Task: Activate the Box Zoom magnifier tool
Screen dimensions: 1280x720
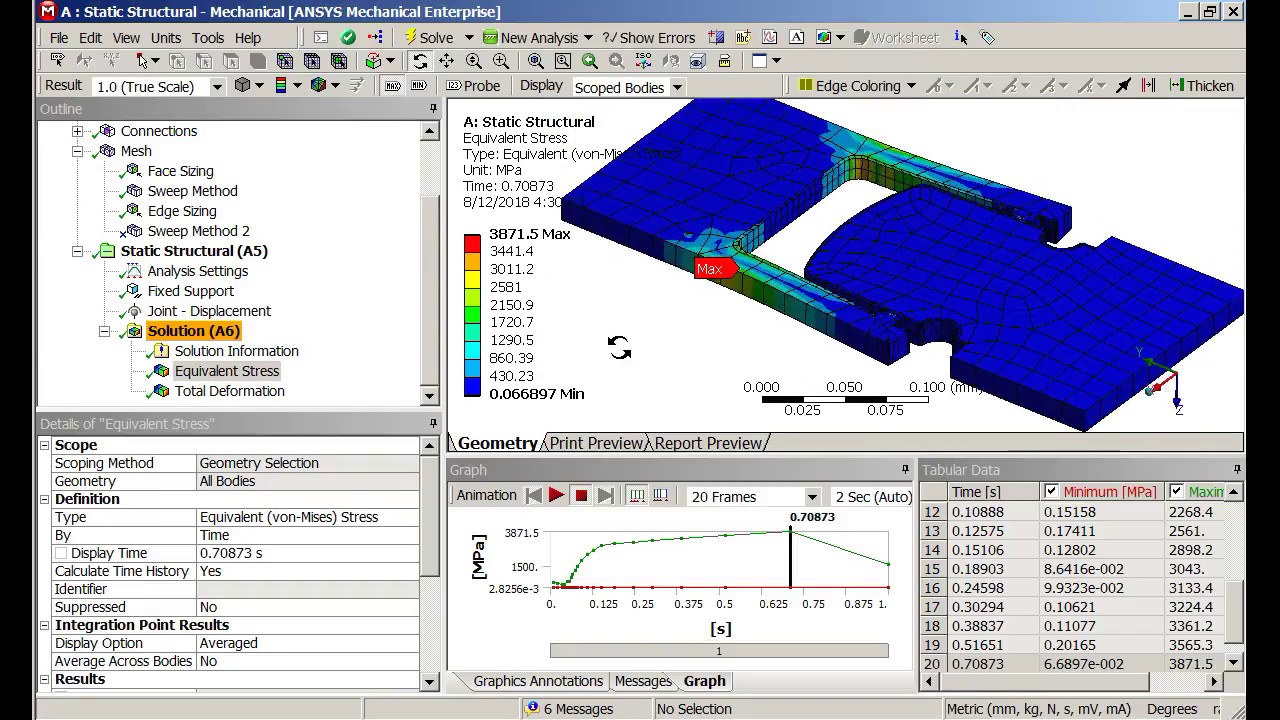Action: [500, 61]
